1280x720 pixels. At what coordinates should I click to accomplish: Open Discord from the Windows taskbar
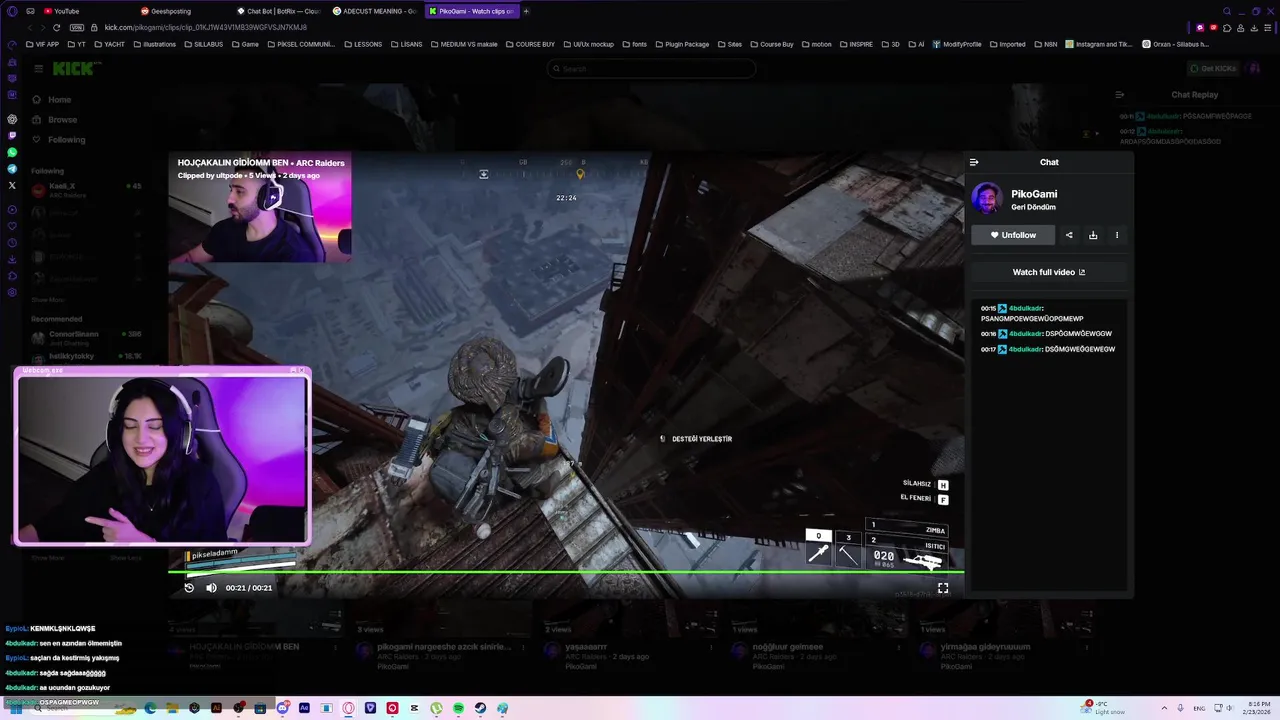pyautogui.click(x=282, y=708)
